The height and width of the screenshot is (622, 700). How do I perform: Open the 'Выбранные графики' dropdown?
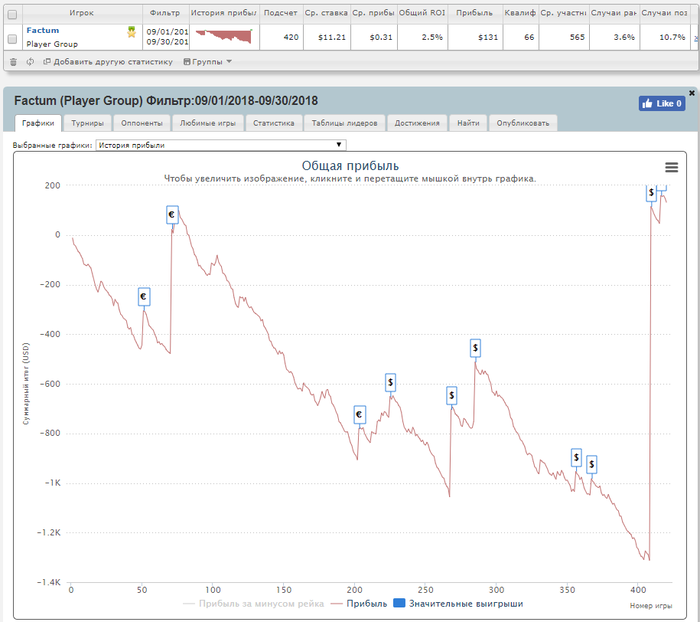[220, 145]
